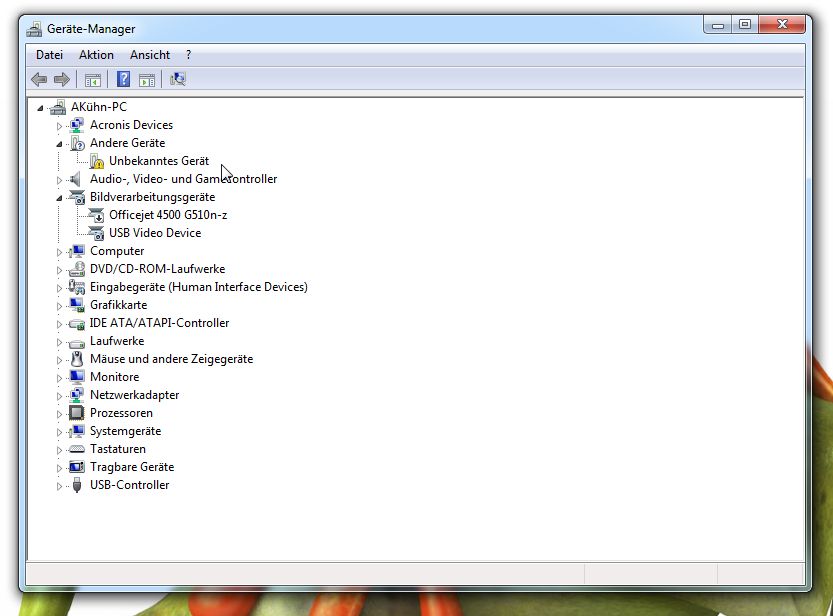Select the DVD/CD-ROM-Laufwerke label
The image size is (833, 616).
point(157,269)
